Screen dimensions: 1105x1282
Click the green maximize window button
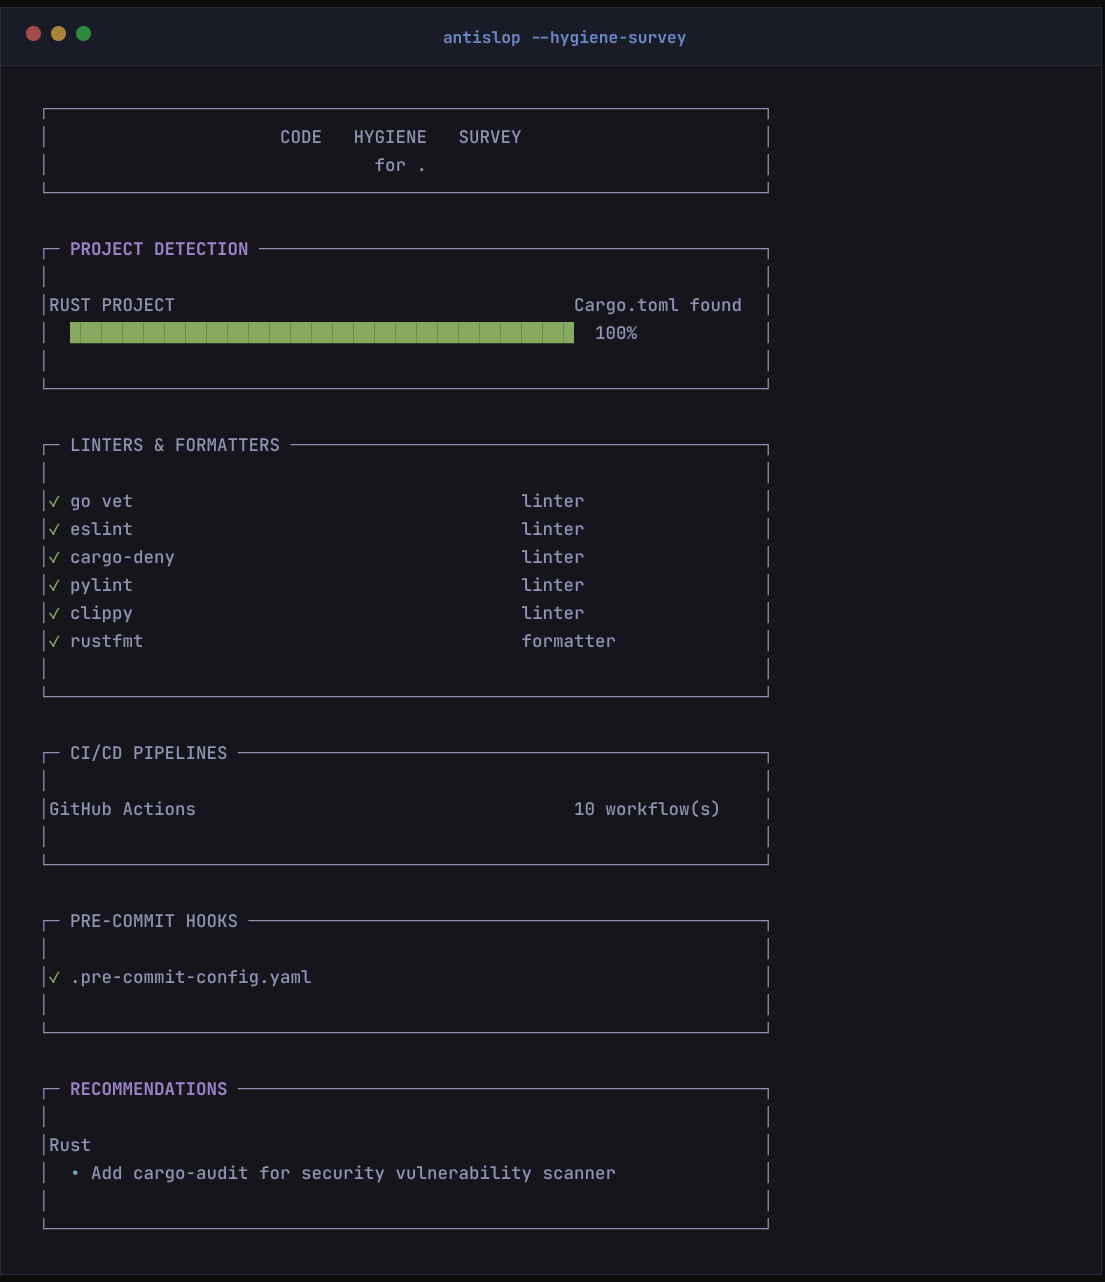tap(84, 33)
